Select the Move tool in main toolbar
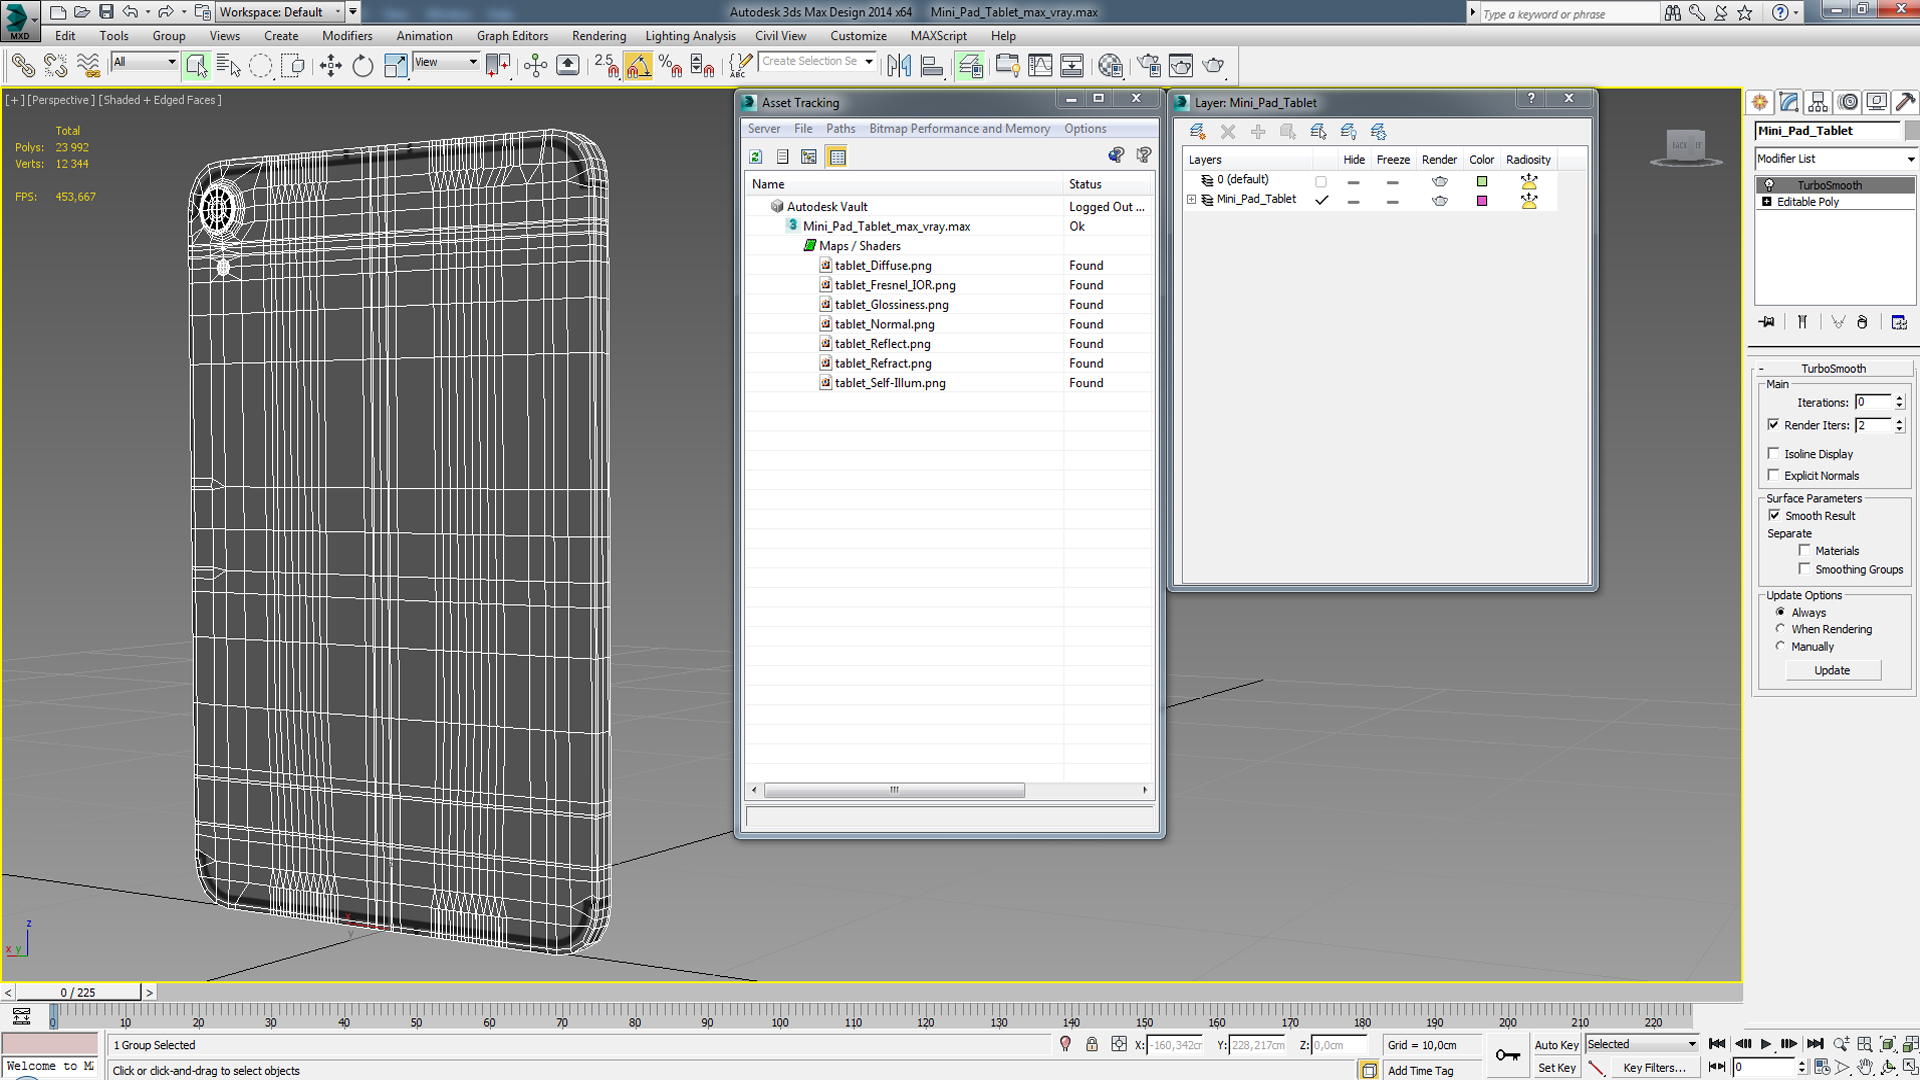Viewport: 1920px width, 1080px height. 330,66
